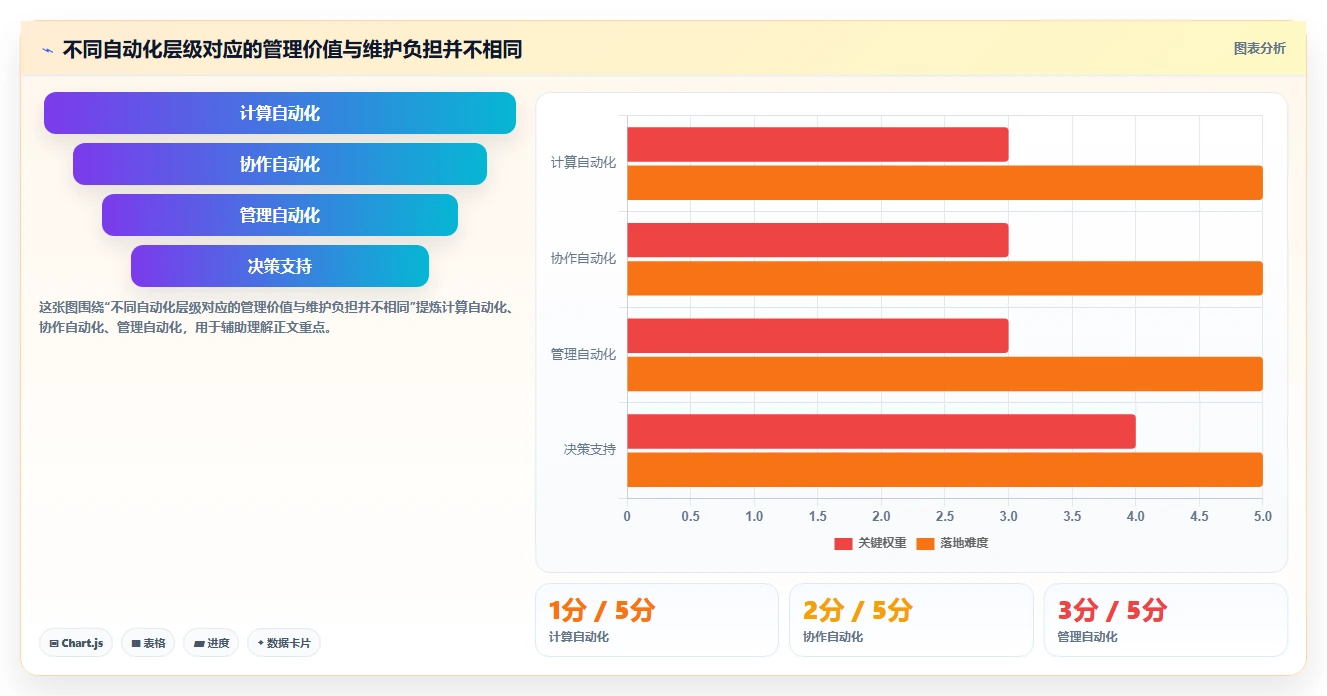Screen dimensions: 1327x696
Task: Click the chart y-axis label 决策支持
Action: click(590, 449)
